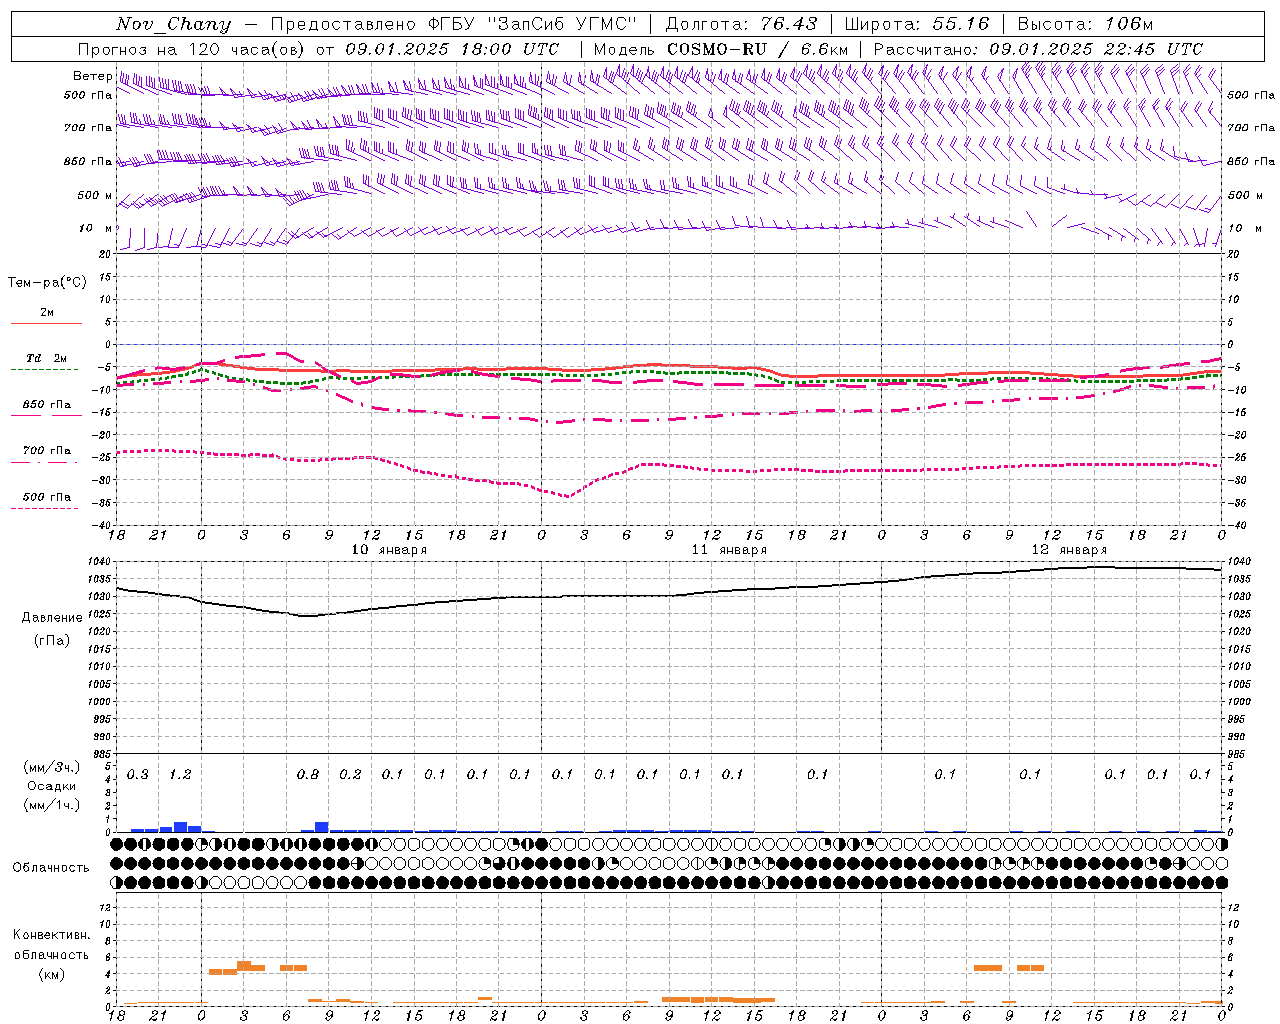This screenshot has height=1024, width=1280.
Task: Select the forecast start time 09.01.2025 18:00 UTC
Action: (452, 49)
